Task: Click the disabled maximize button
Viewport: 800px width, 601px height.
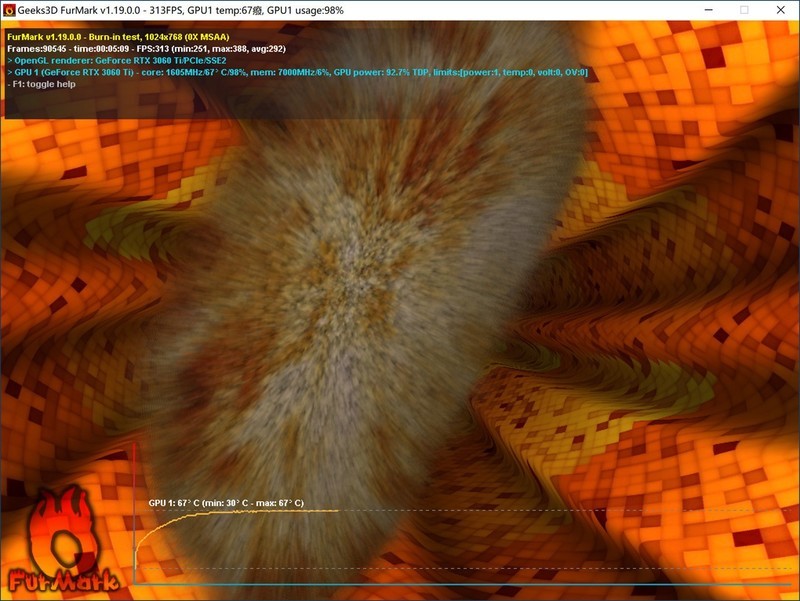Action: (744, 10)
